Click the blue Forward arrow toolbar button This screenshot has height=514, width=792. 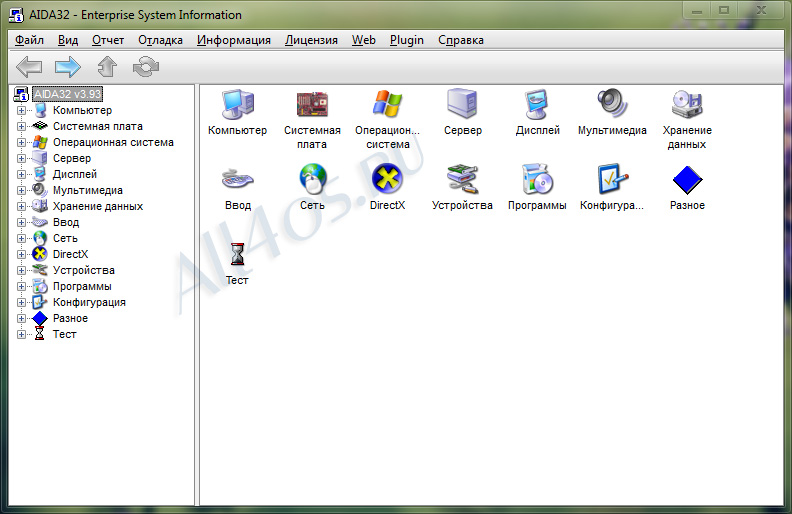coord(68,67)
